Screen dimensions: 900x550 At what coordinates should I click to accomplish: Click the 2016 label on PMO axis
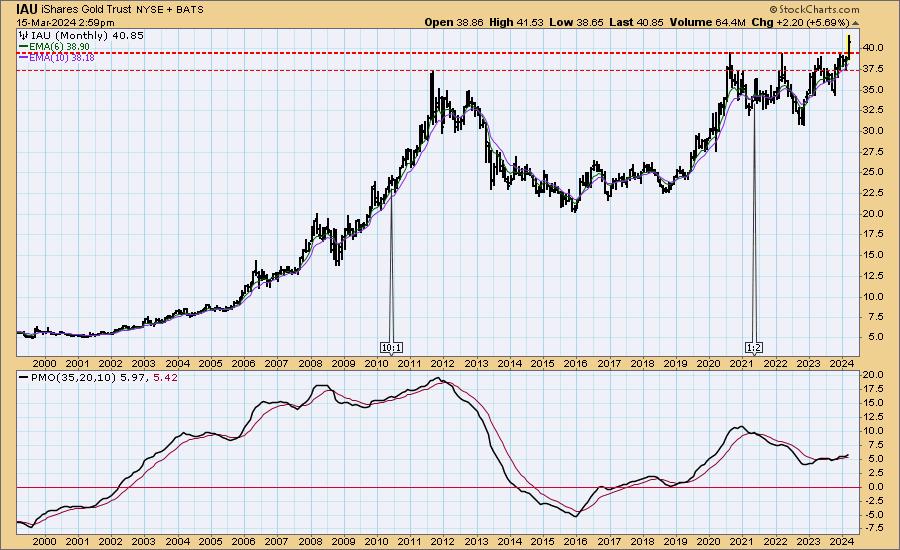coord(575,540)
